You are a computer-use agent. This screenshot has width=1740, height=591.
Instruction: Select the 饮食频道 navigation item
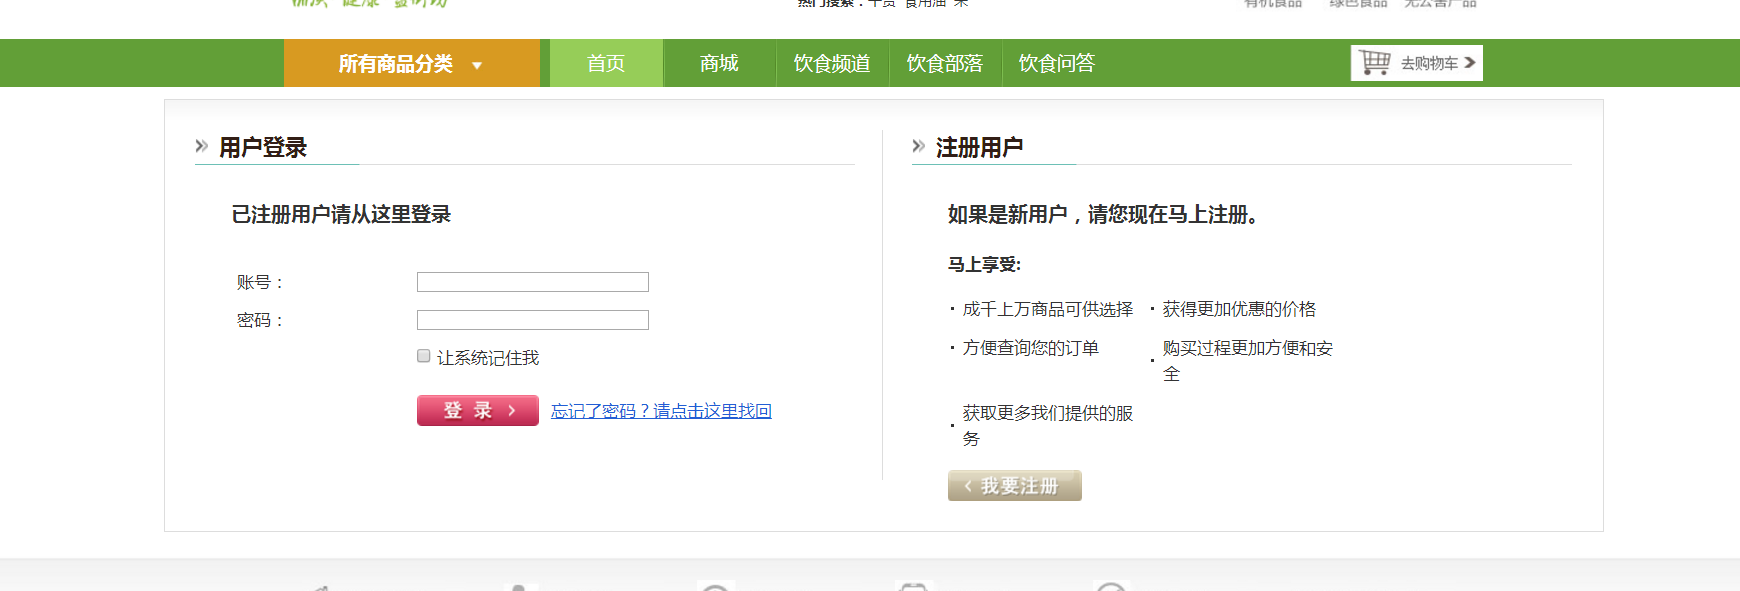tap(832, 63)
